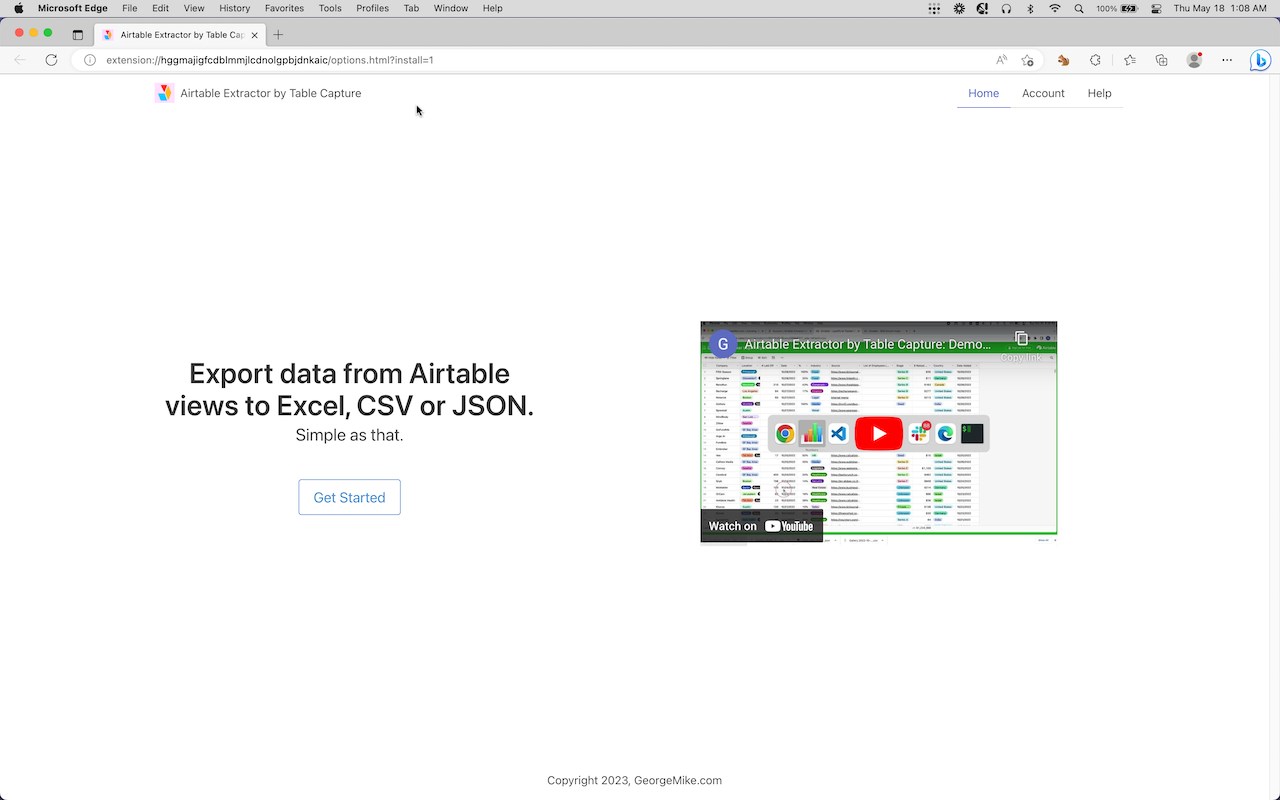1280x800 pixels.
Task: Click the copy link icon on video
Action: click(x=1021, y=339)
